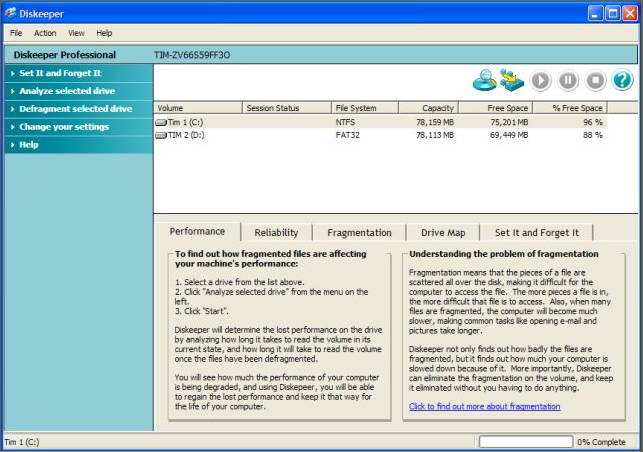Click Tim 1 (C:) in the status bar
Screen dimensions: 643x452
pos(22,442)
